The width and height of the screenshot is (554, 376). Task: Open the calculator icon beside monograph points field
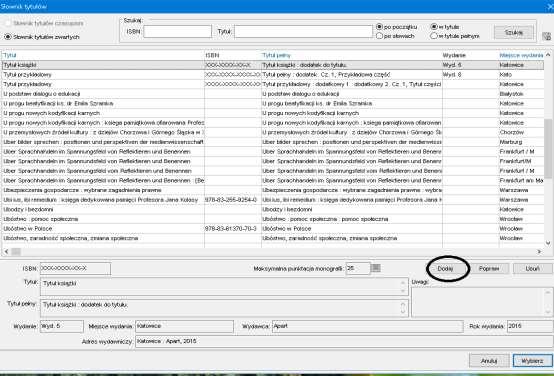[x=376, y=268]
